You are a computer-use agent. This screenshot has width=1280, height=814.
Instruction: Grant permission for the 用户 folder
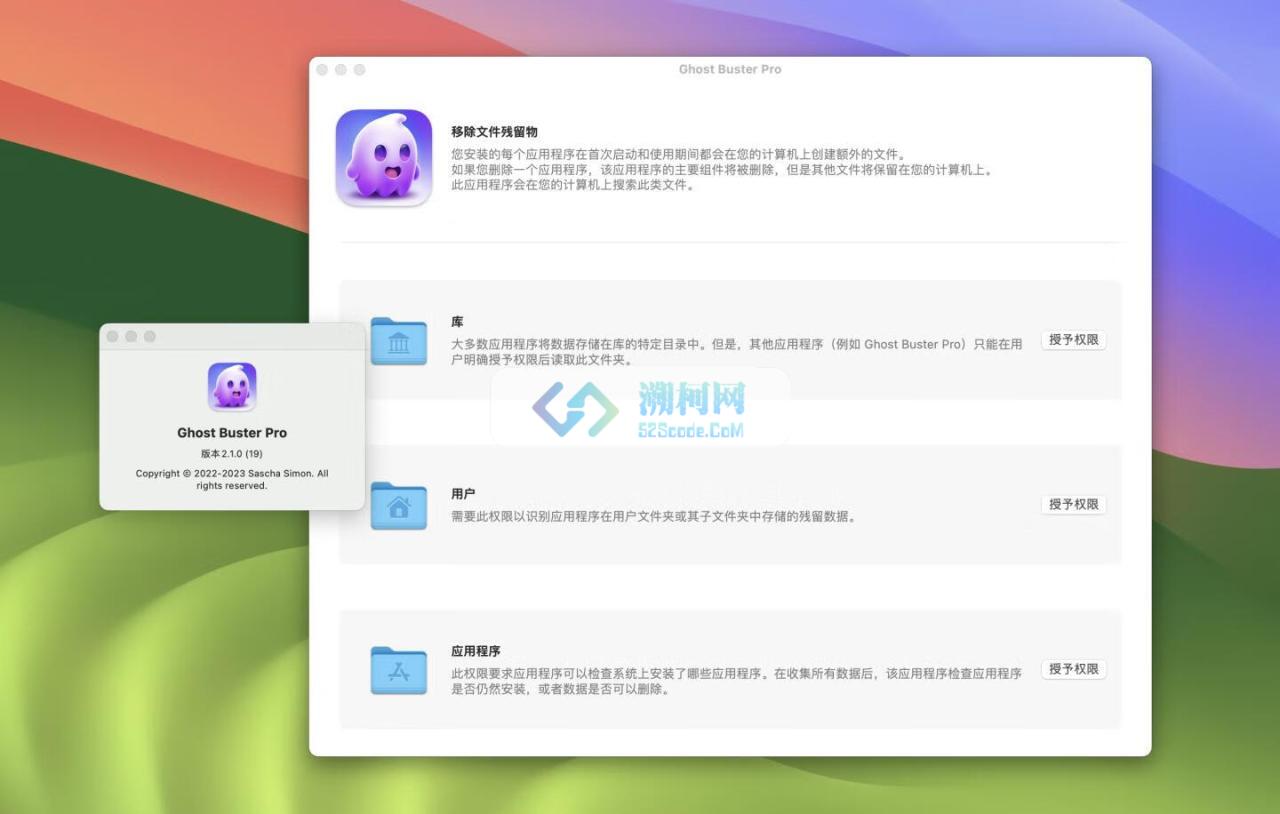click(x=1074, y=505)
